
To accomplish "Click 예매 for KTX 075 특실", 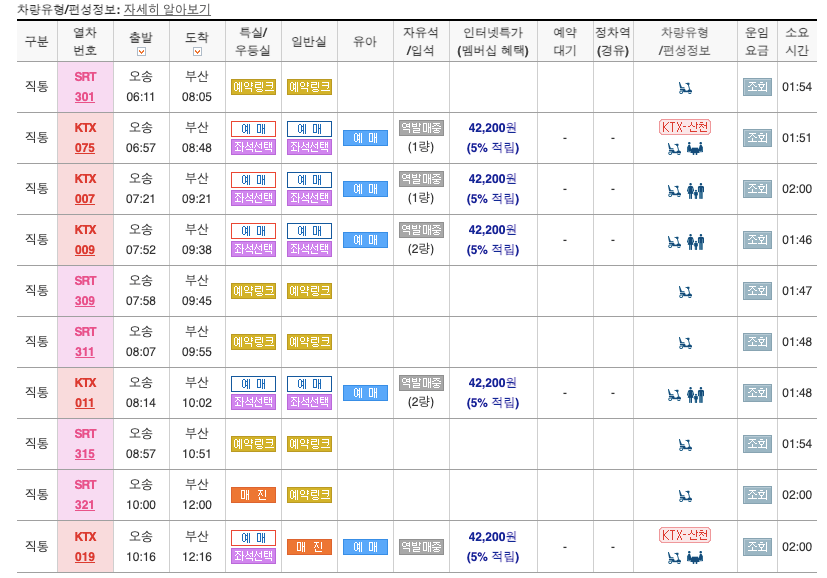I will click(253, 127).
